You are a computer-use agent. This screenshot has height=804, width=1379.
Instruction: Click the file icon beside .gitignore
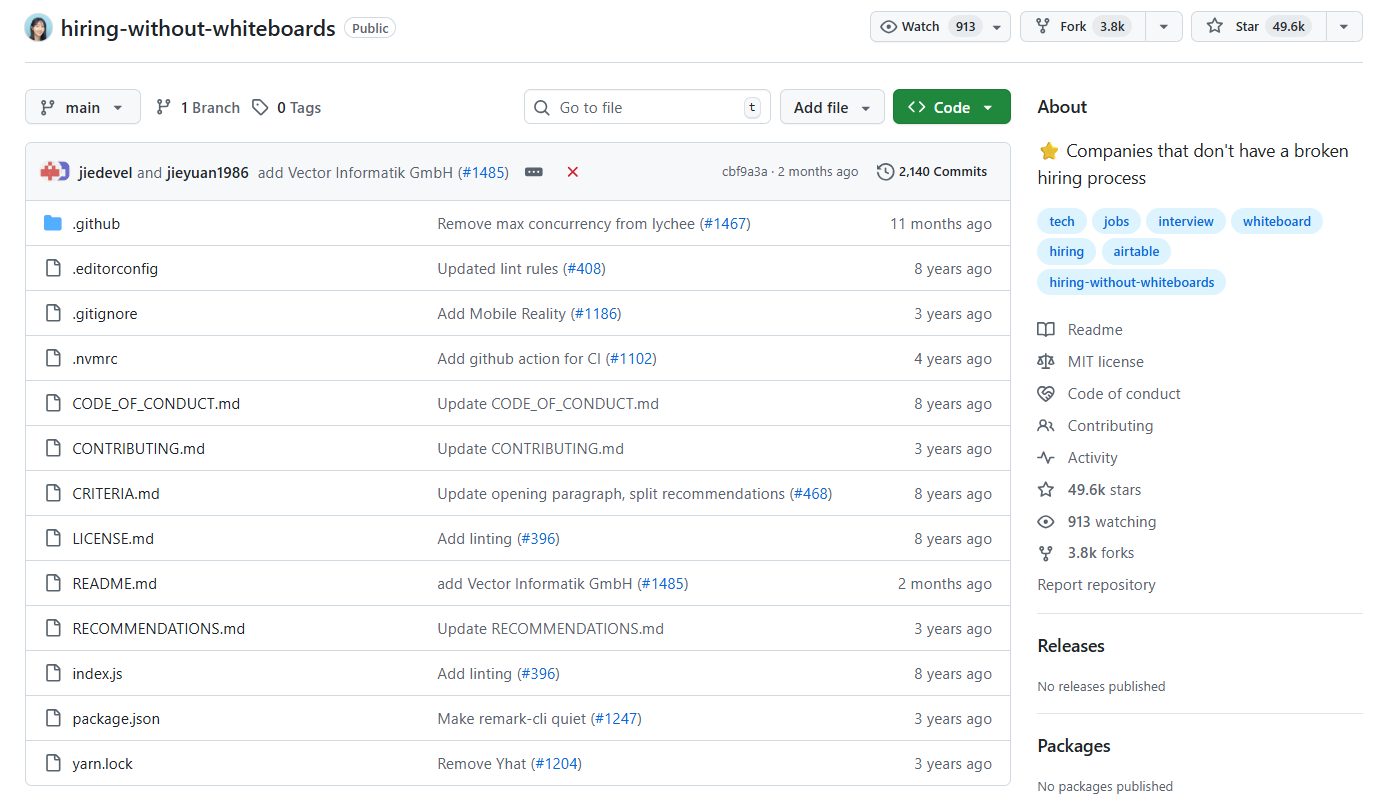point(53,313)
